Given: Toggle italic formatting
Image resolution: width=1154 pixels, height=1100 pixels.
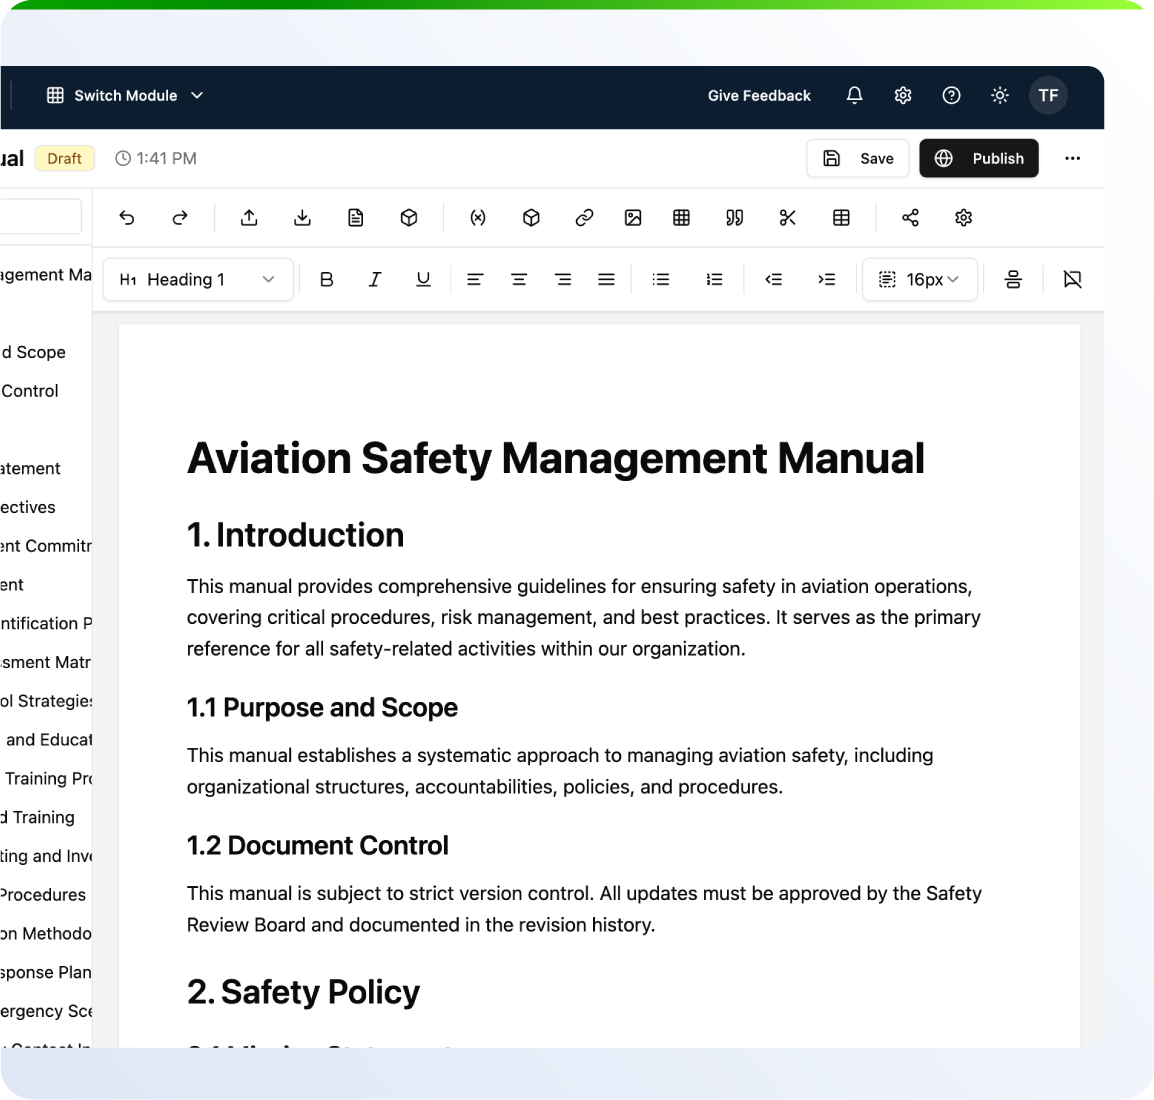Looking at the screenshot, I should pyautogui.click(x=375, y=280).
